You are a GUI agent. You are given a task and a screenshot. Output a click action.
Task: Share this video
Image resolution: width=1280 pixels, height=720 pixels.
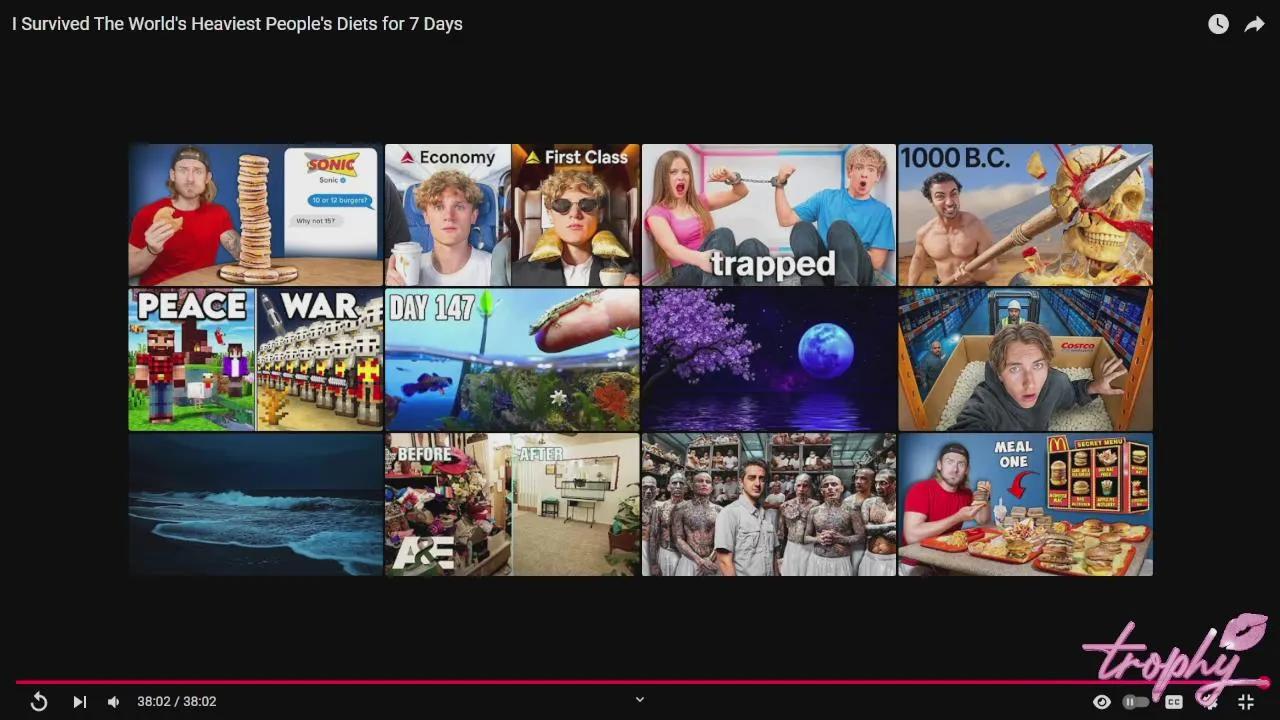point(1255,23)
